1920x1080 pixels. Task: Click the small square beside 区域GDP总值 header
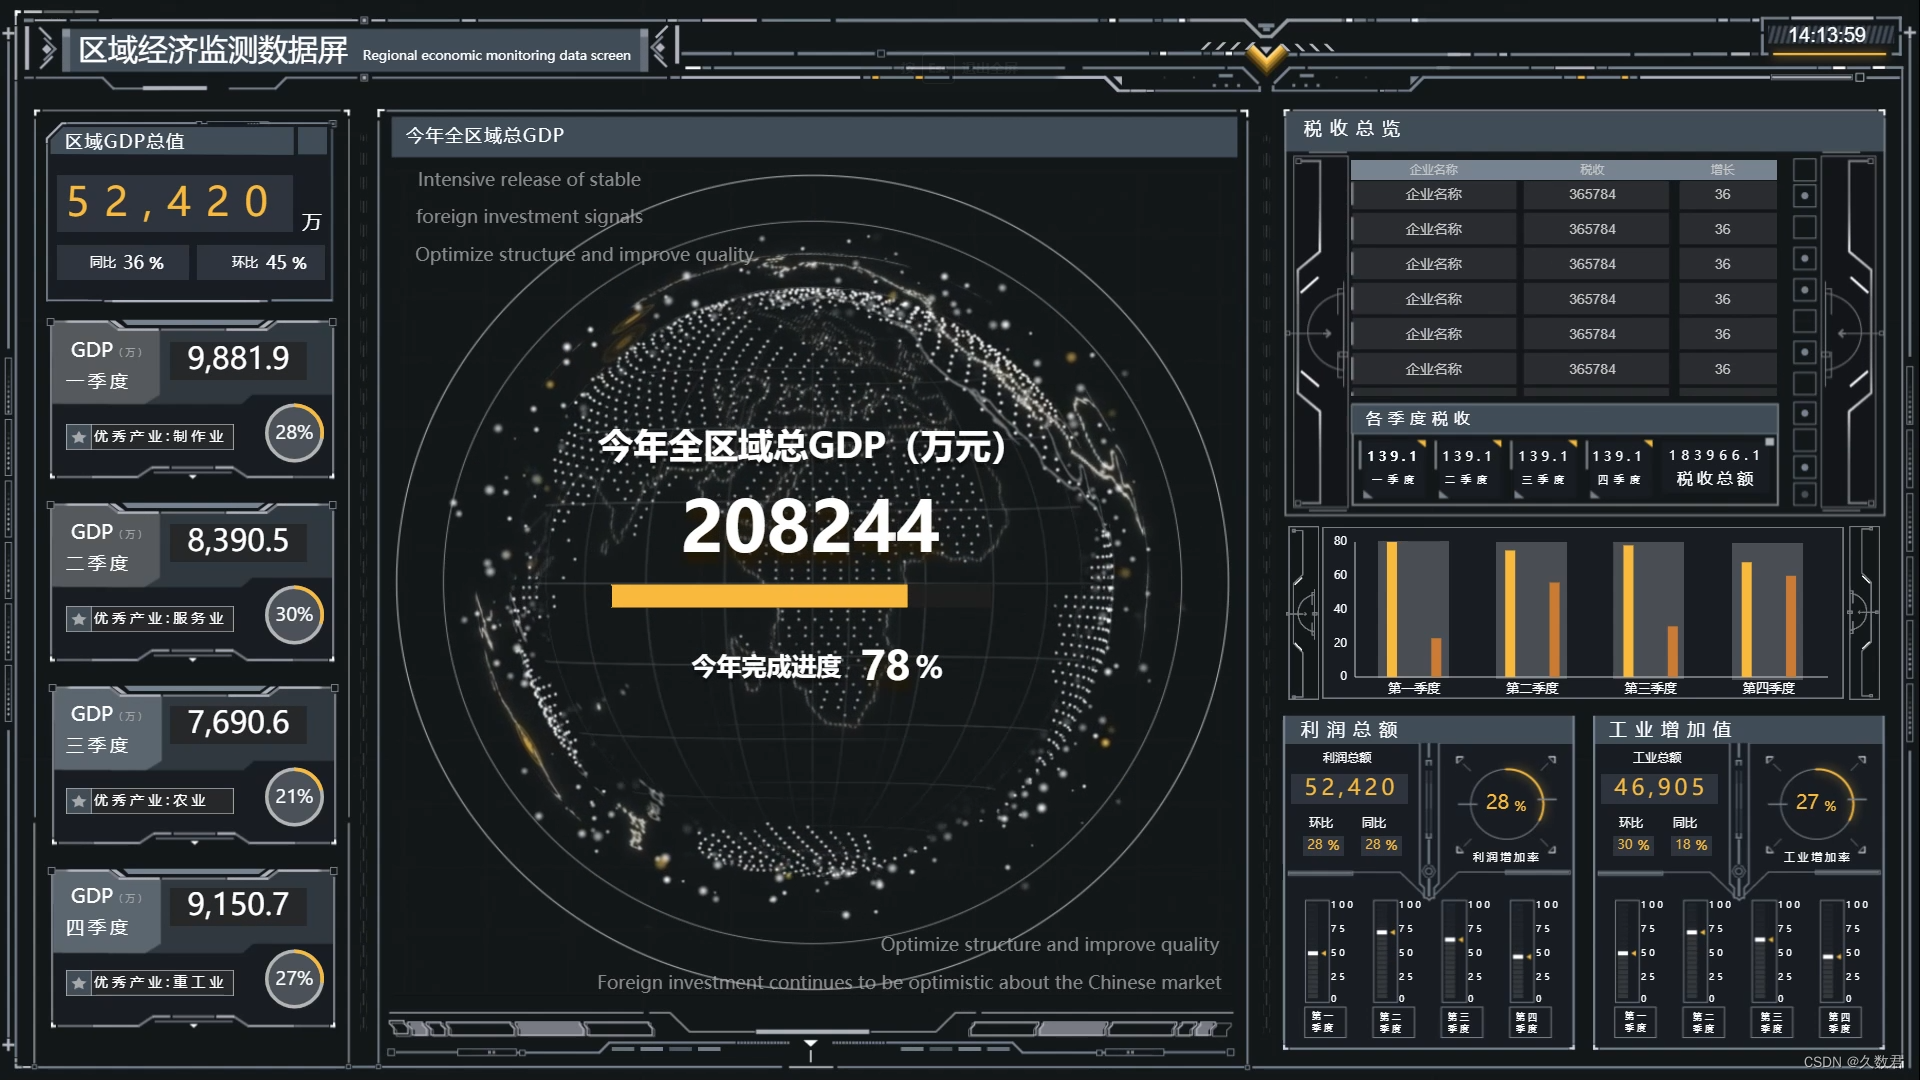pyautogui.click(x=313, y=141)
